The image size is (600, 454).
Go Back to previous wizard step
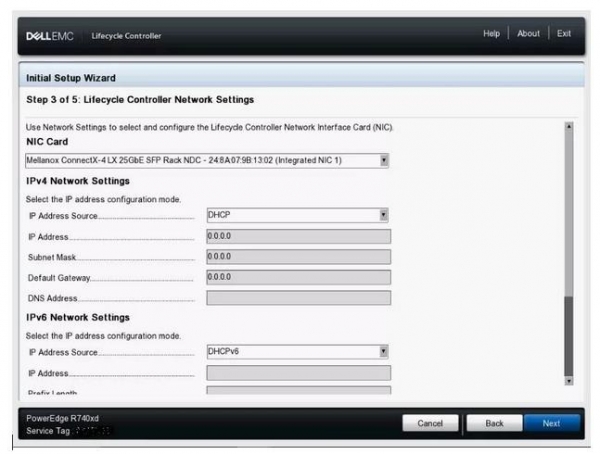[494, 423]
